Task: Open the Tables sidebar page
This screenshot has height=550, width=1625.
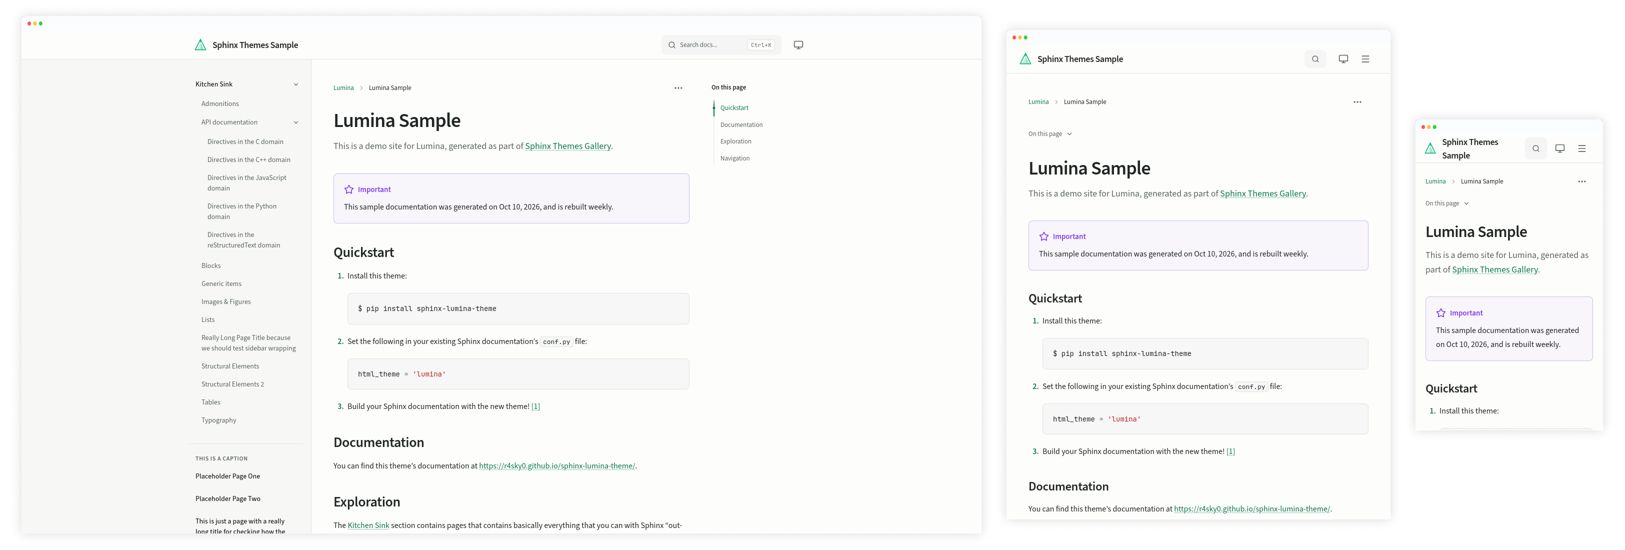Action: click(x=211, y=402)
